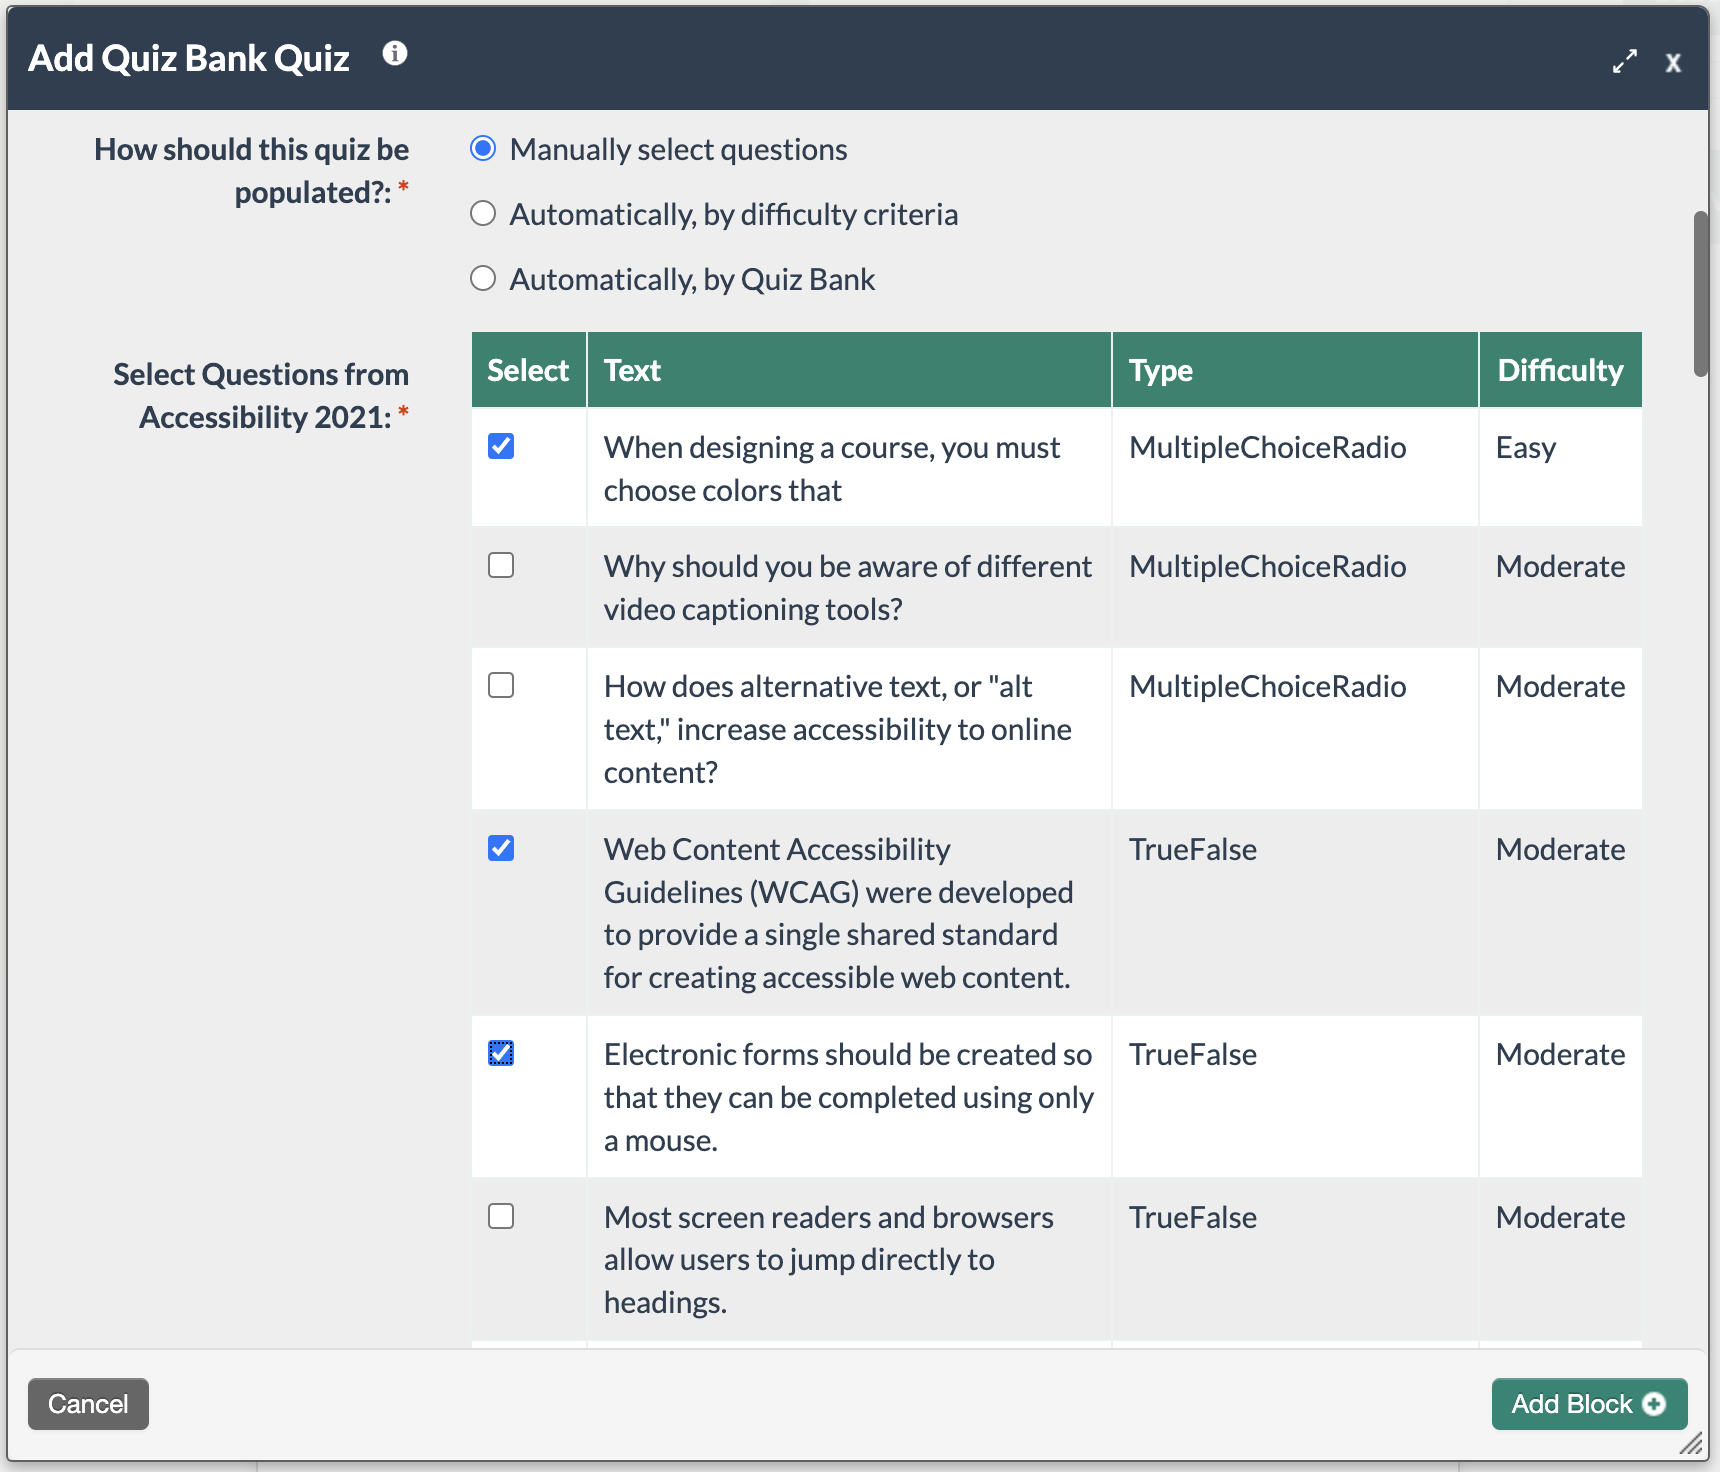Choose Automatically, by difficulty criteria
Image resolution: width=1720 pixels, height=1472 pixels.
tap(483, 214)
